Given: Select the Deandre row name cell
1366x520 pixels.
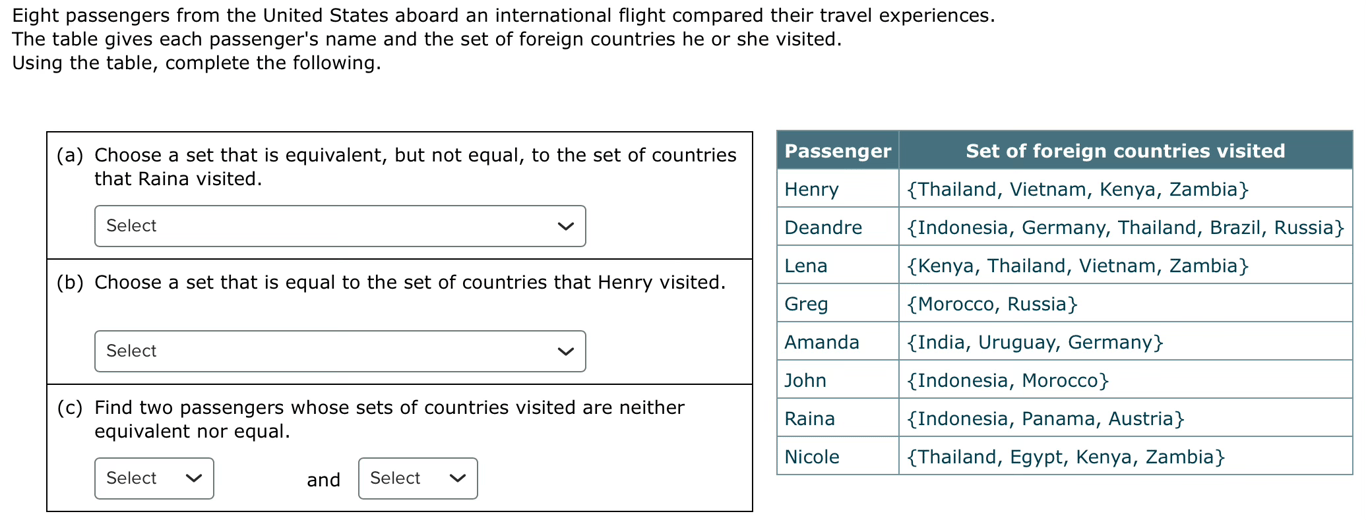Looking at the screenshot, I should click(823, 227).
